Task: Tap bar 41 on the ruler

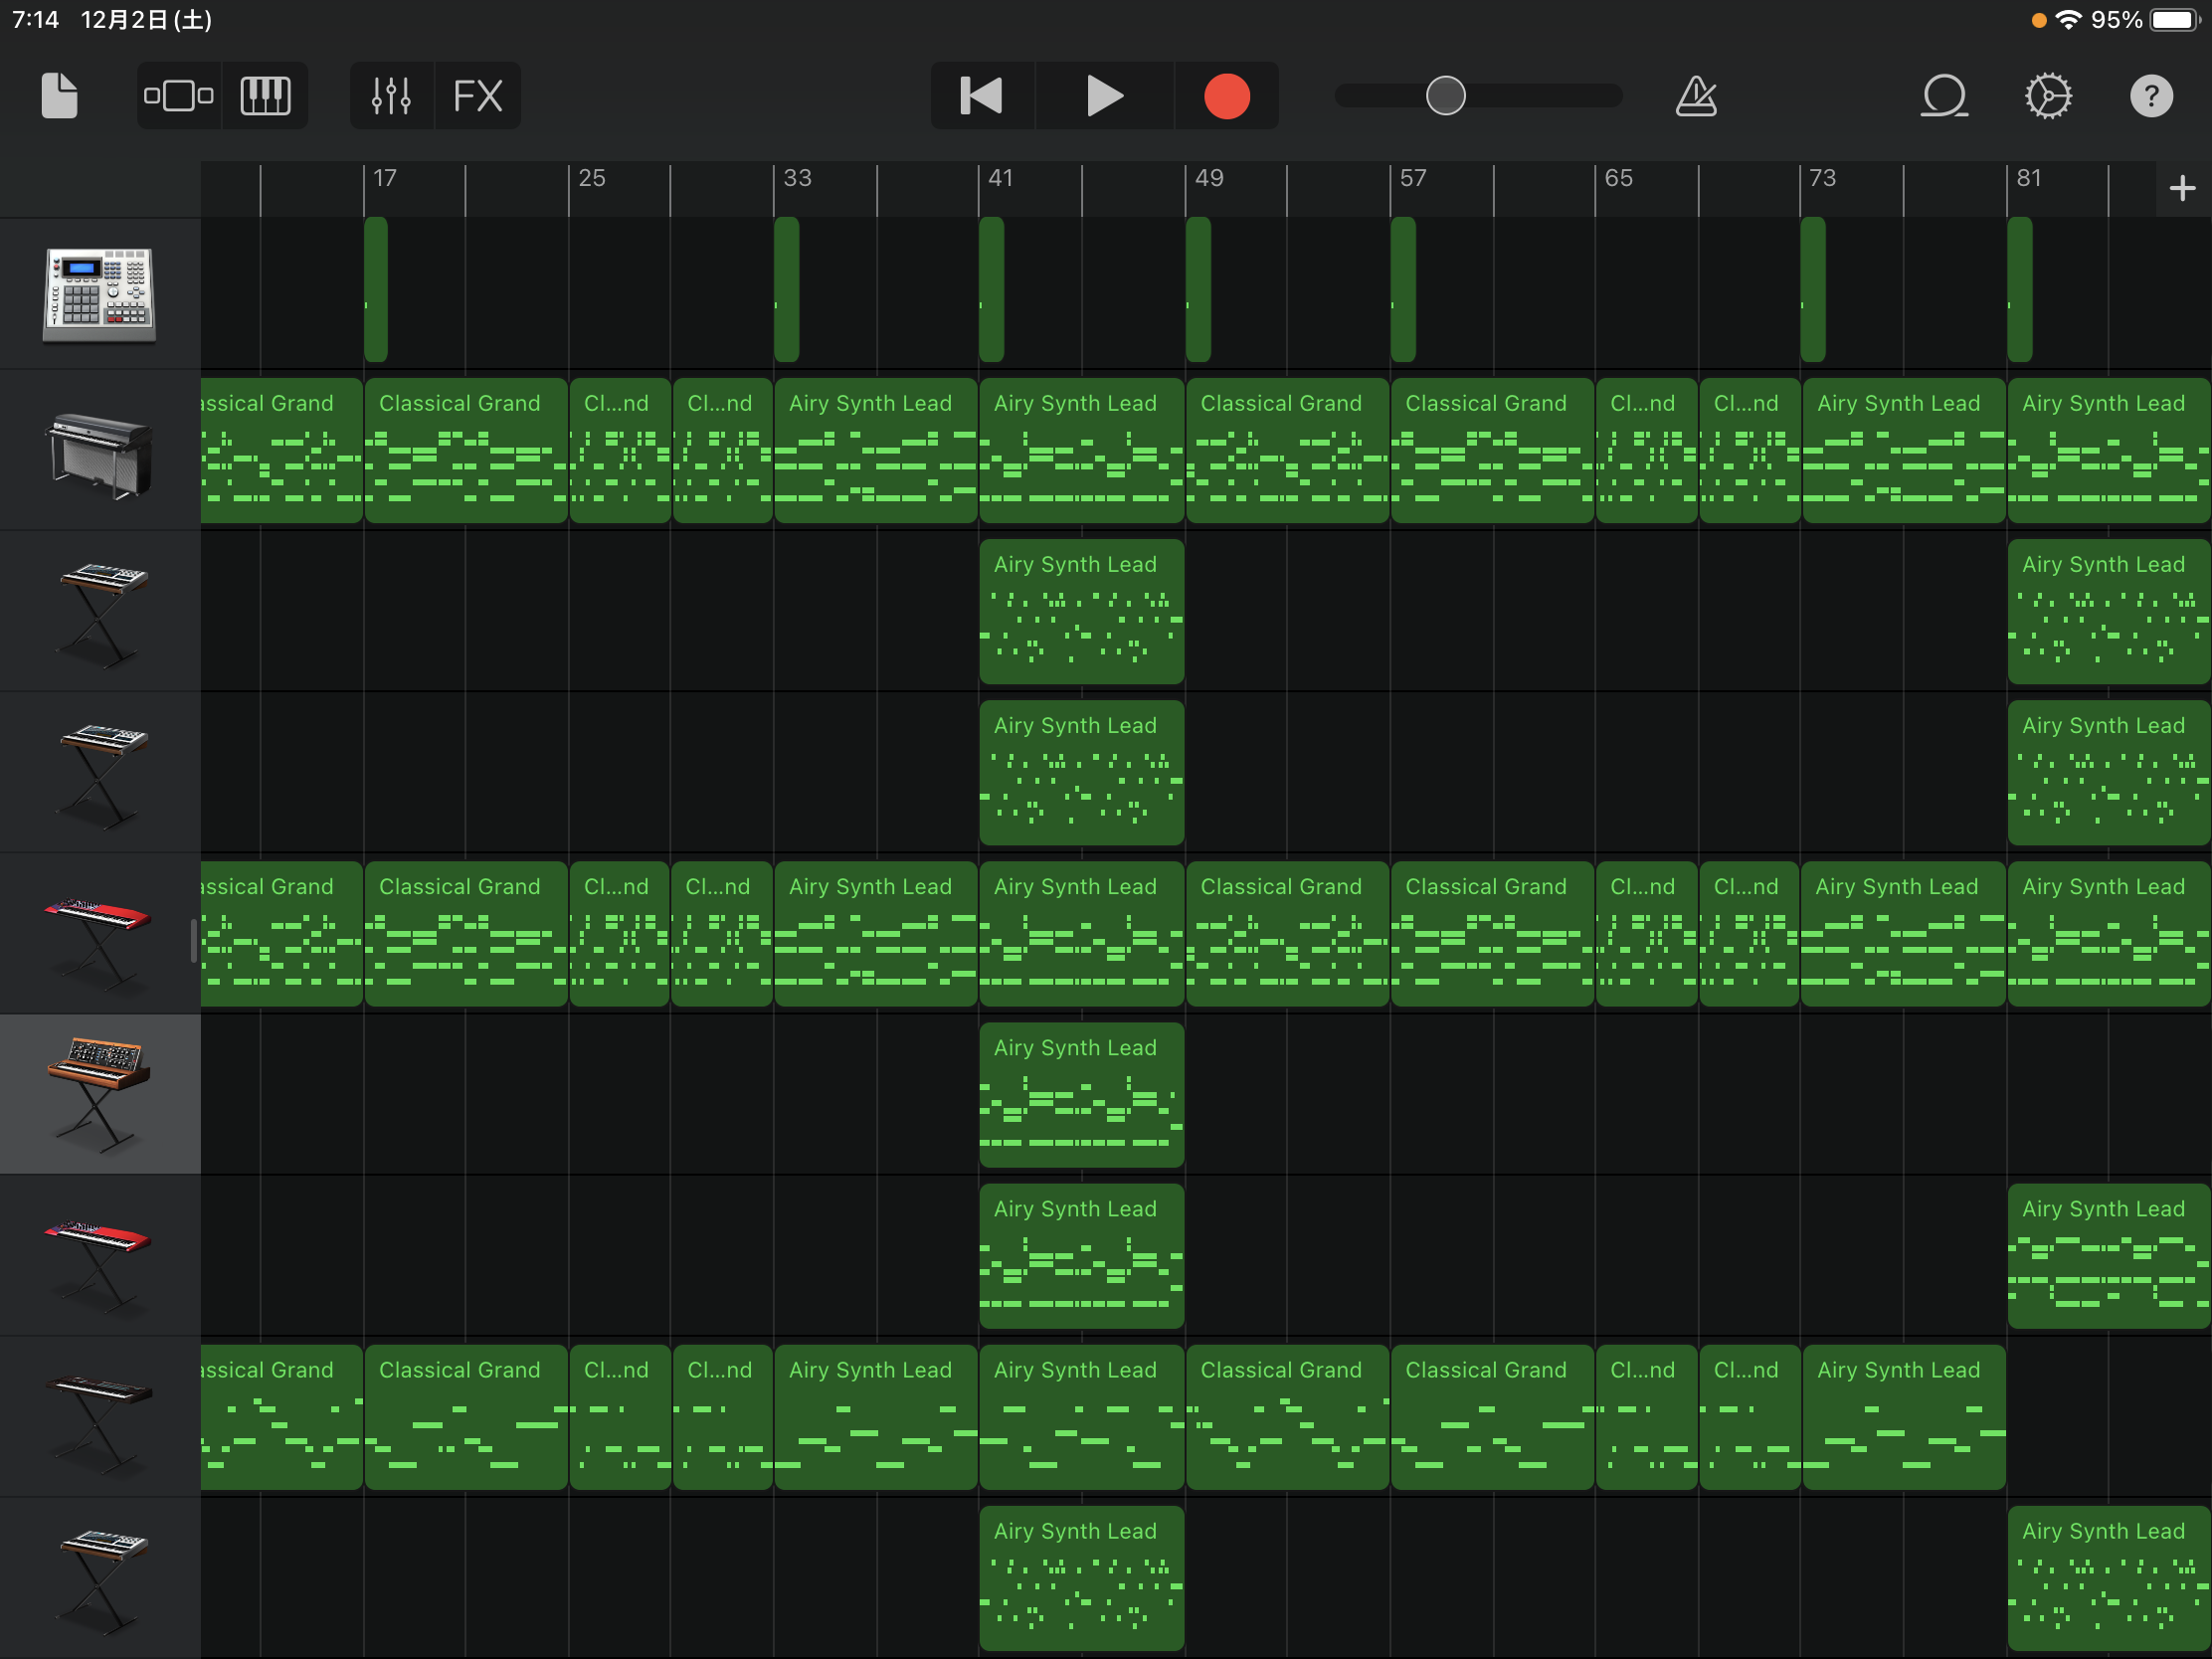Action: (x=1000, y=179)
